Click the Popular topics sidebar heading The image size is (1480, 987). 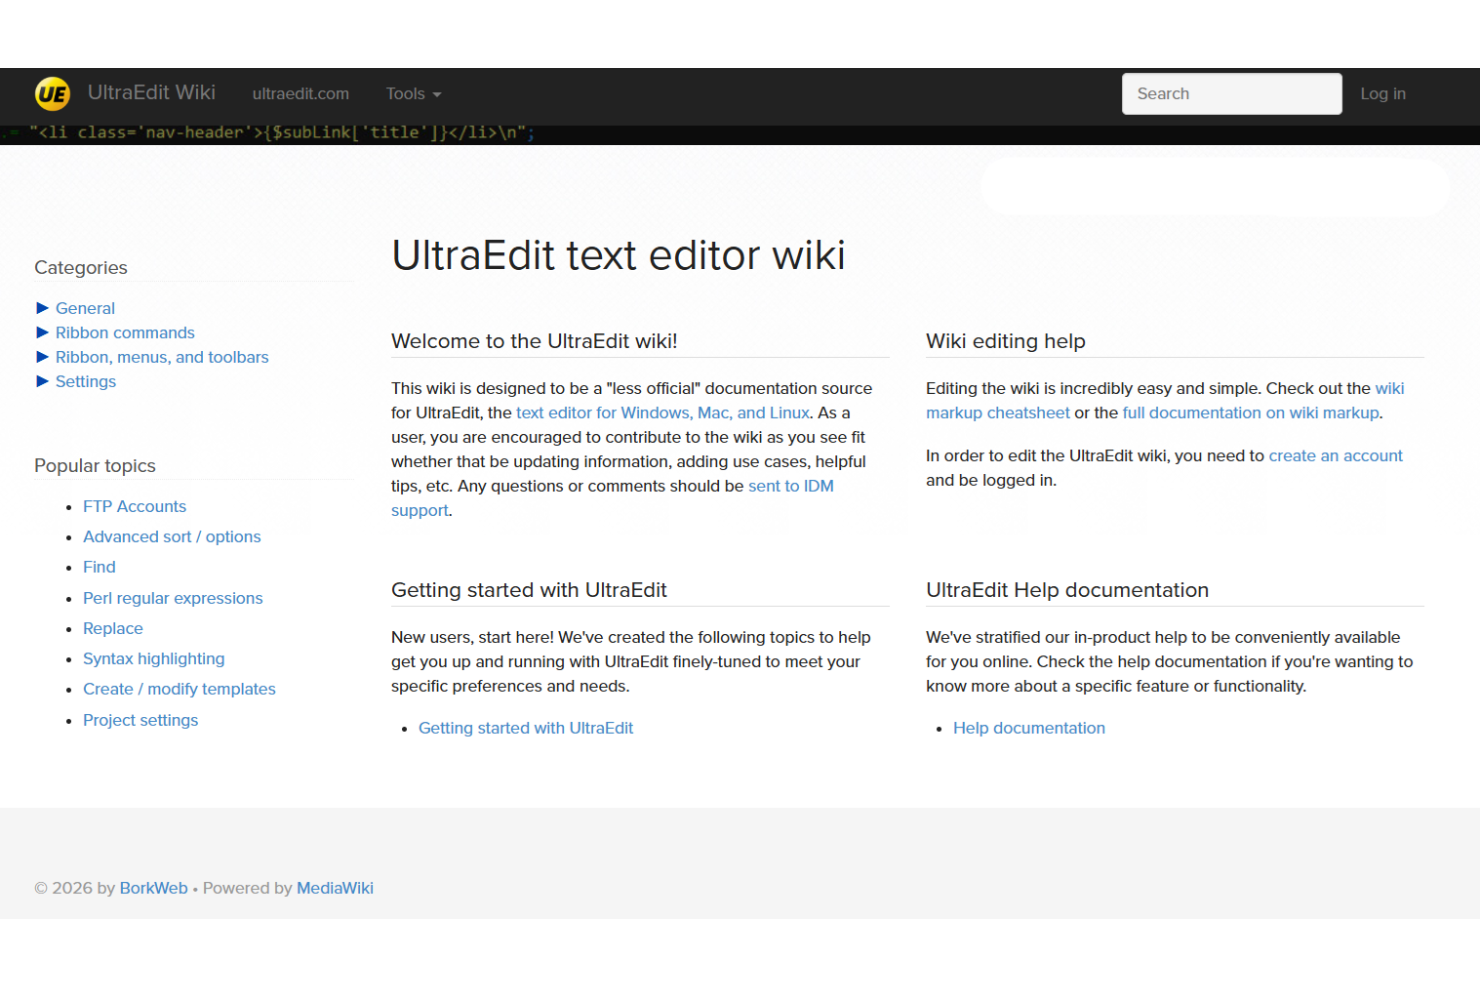click(95, 466)
